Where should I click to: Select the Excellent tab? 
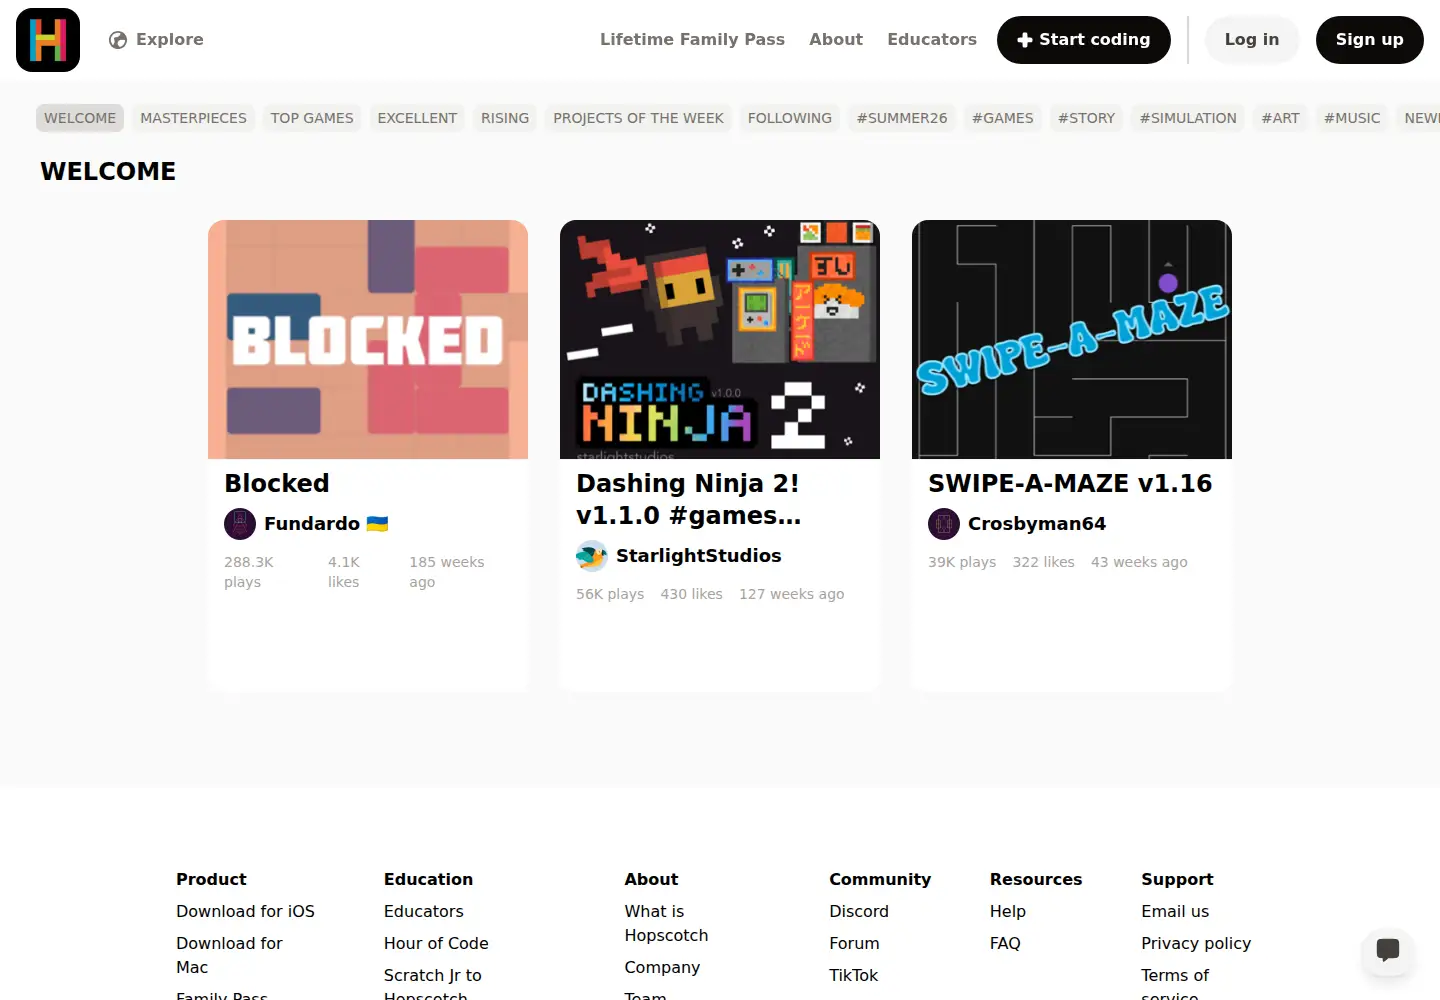(417, 118)
